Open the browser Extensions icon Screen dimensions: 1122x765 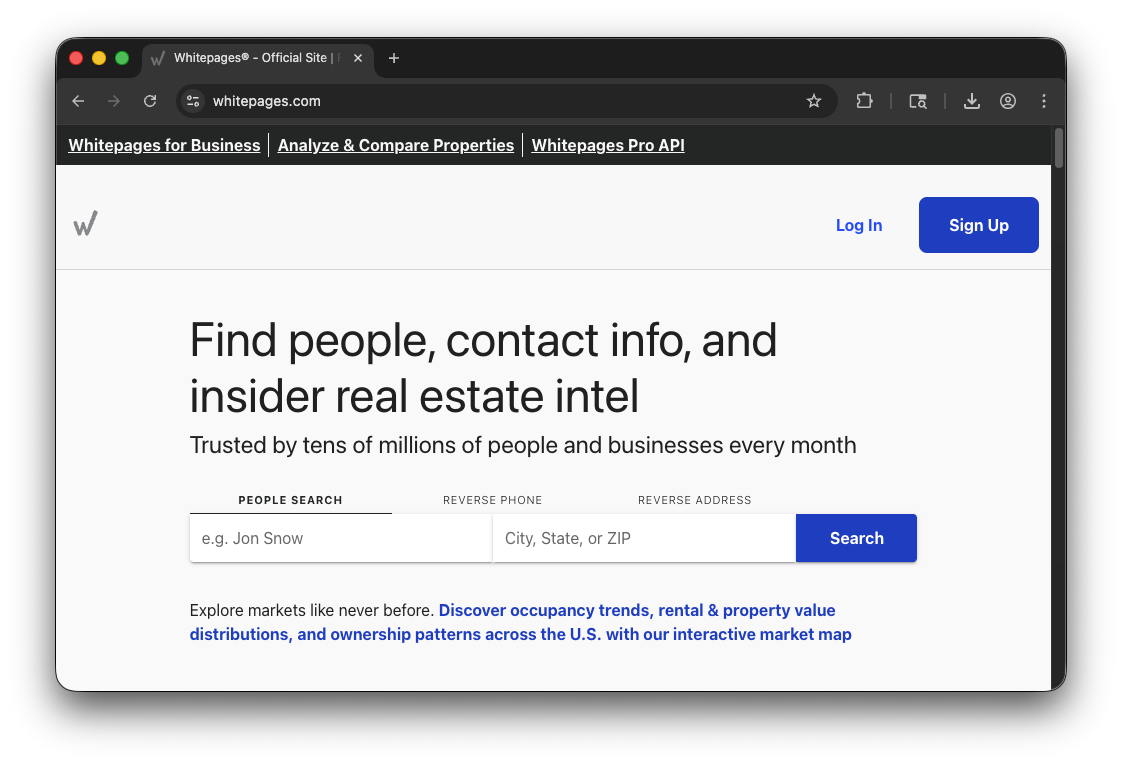(864, 101)
